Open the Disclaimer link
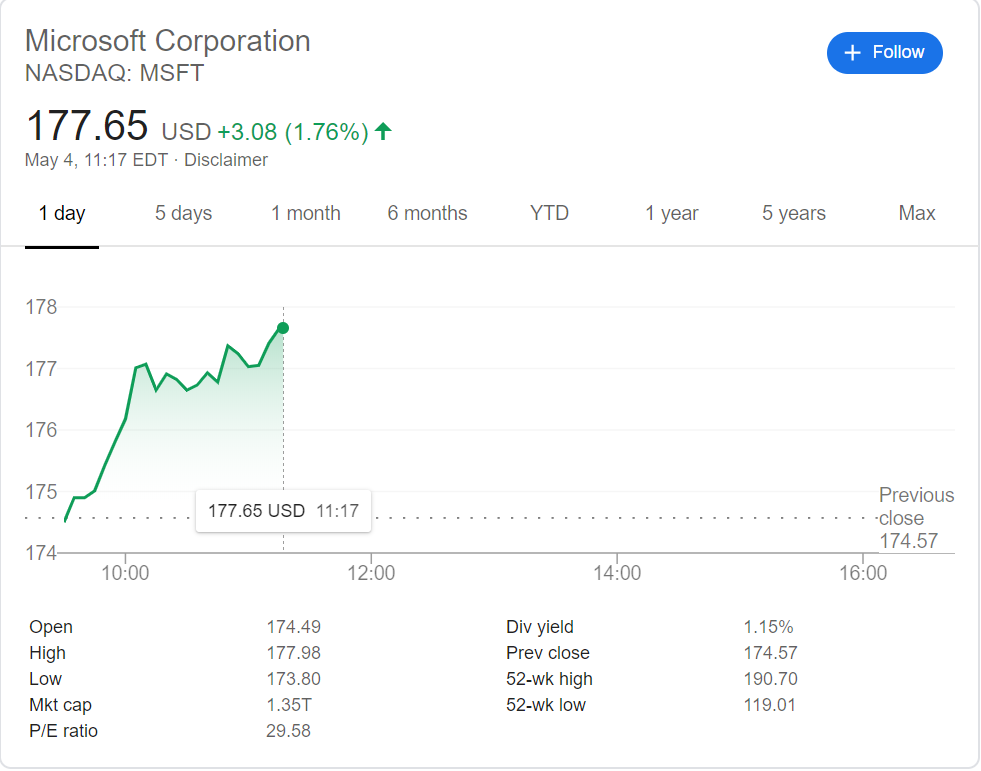The width and height of the screenshot is (981, 771). coord(225,160)
